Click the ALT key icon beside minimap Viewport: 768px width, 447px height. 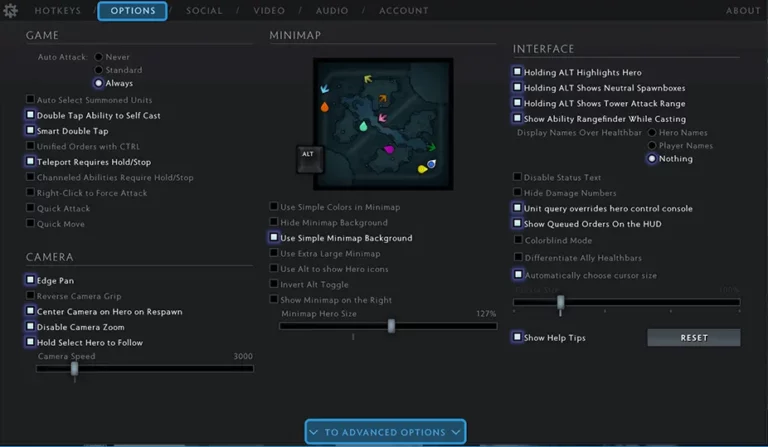point(310,159)
